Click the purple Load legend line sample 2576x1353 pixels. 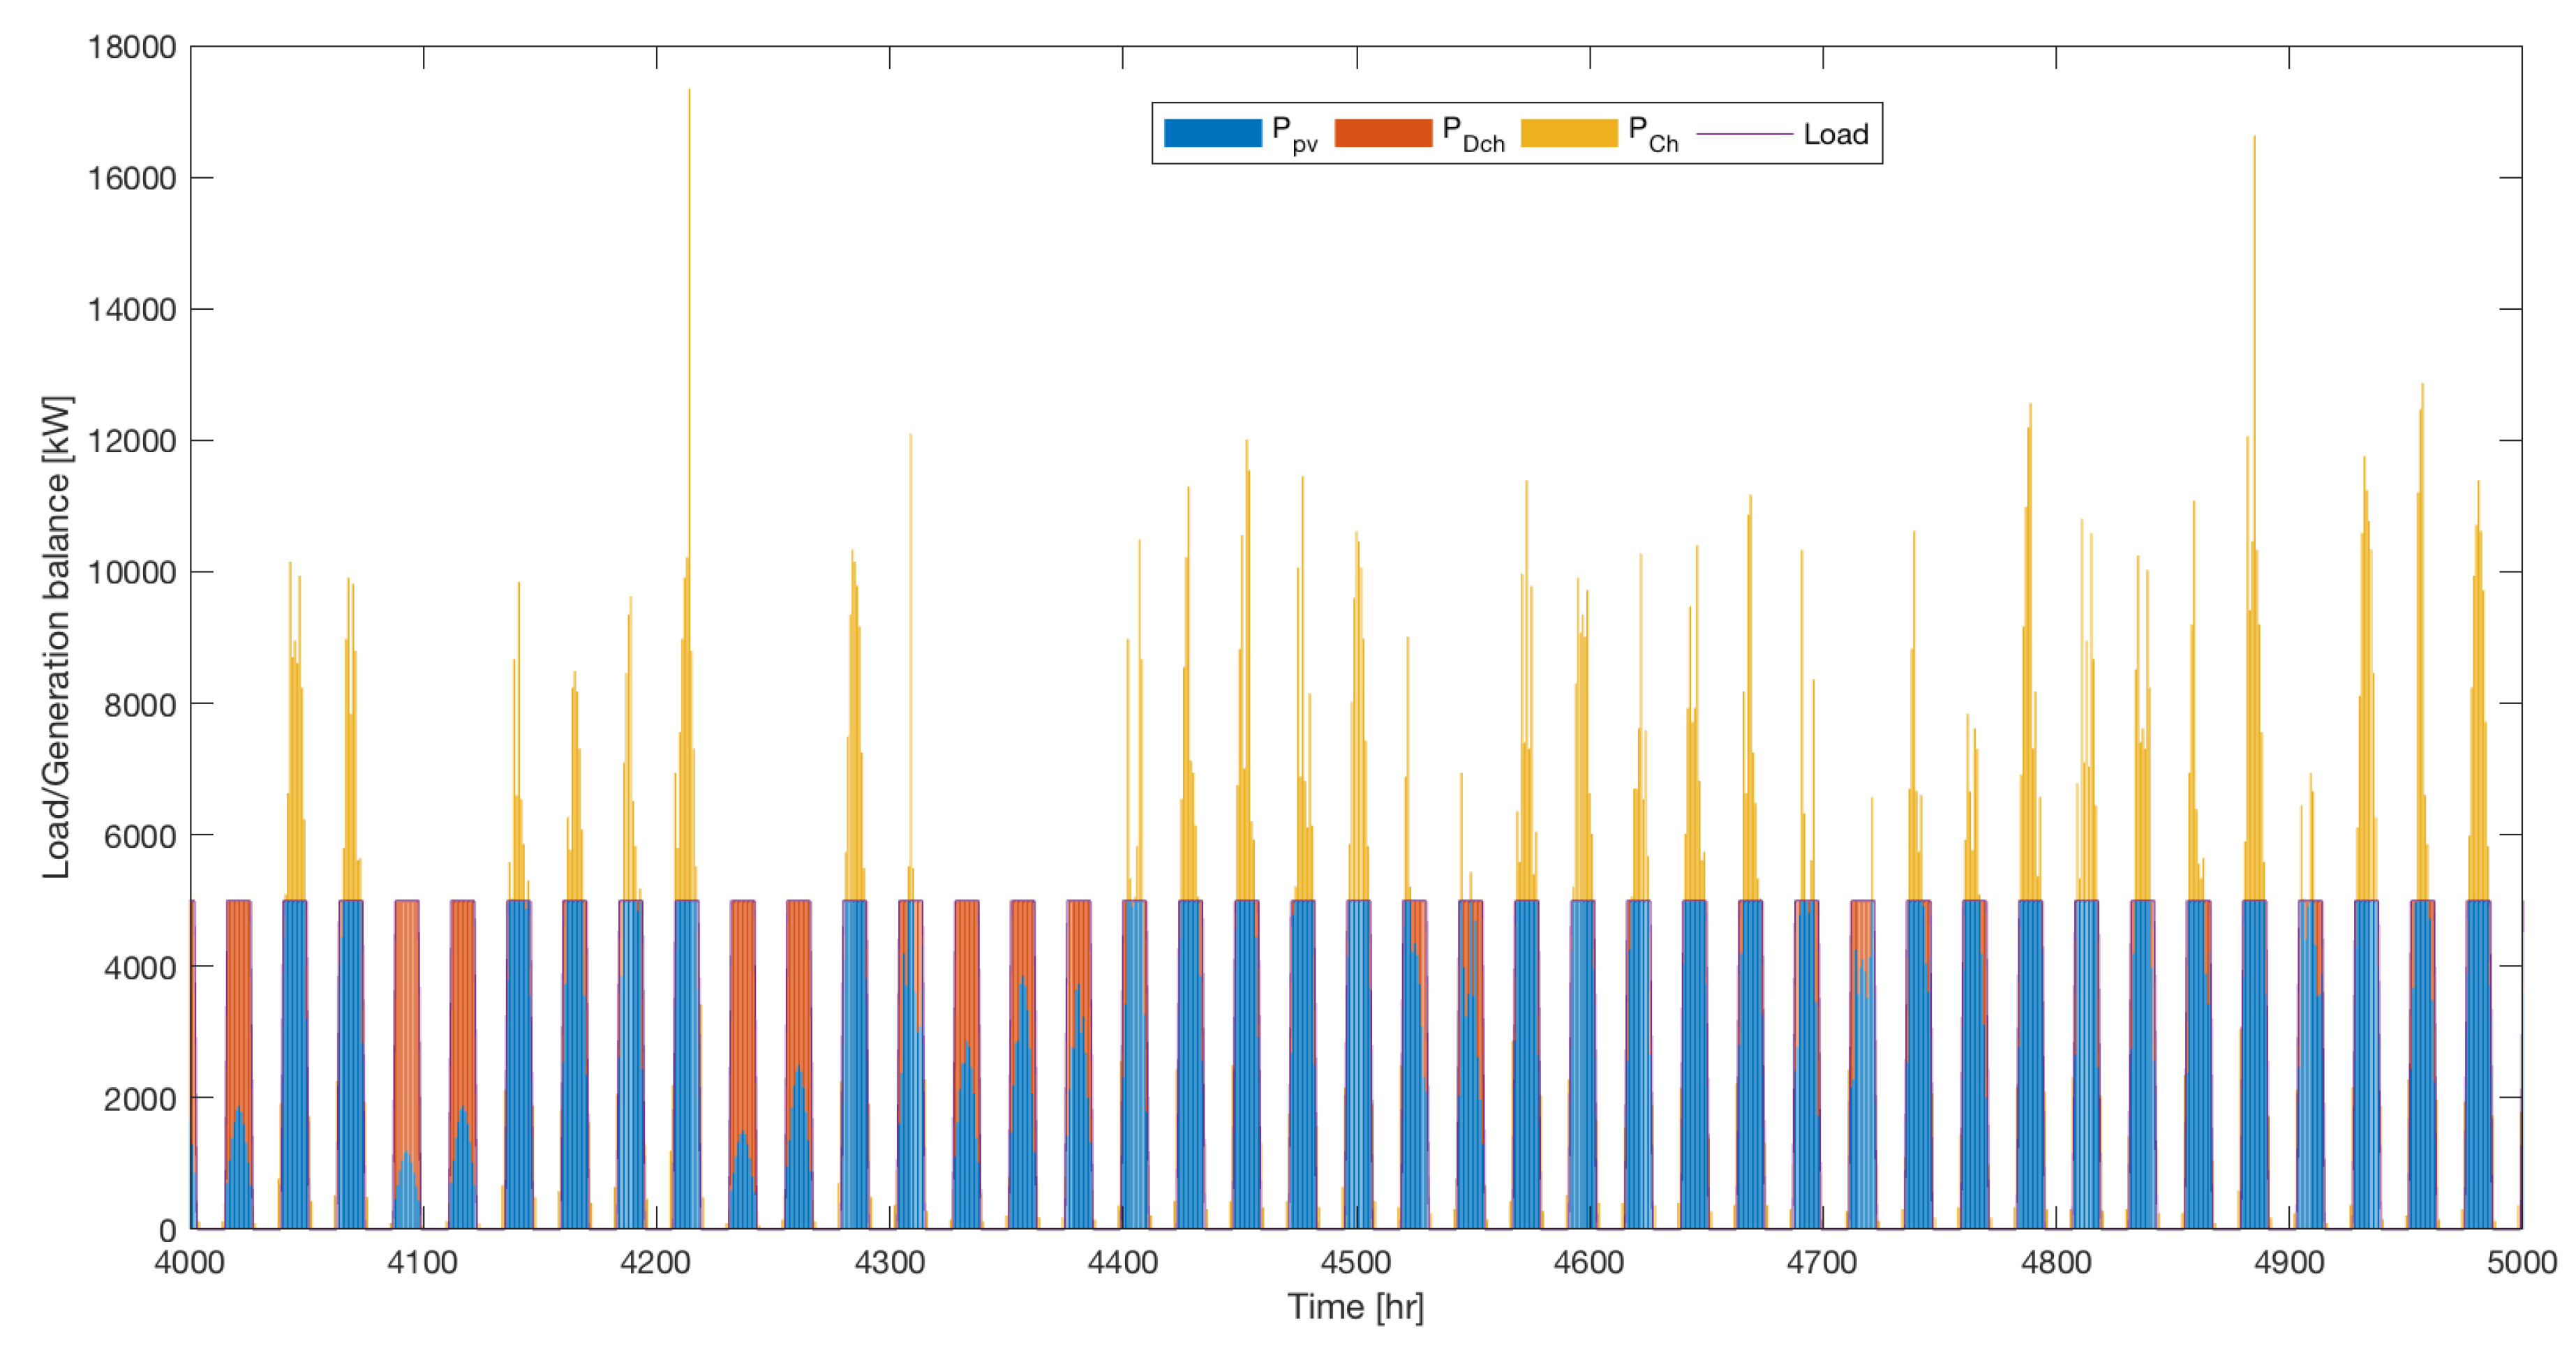tap(1745, 134)
